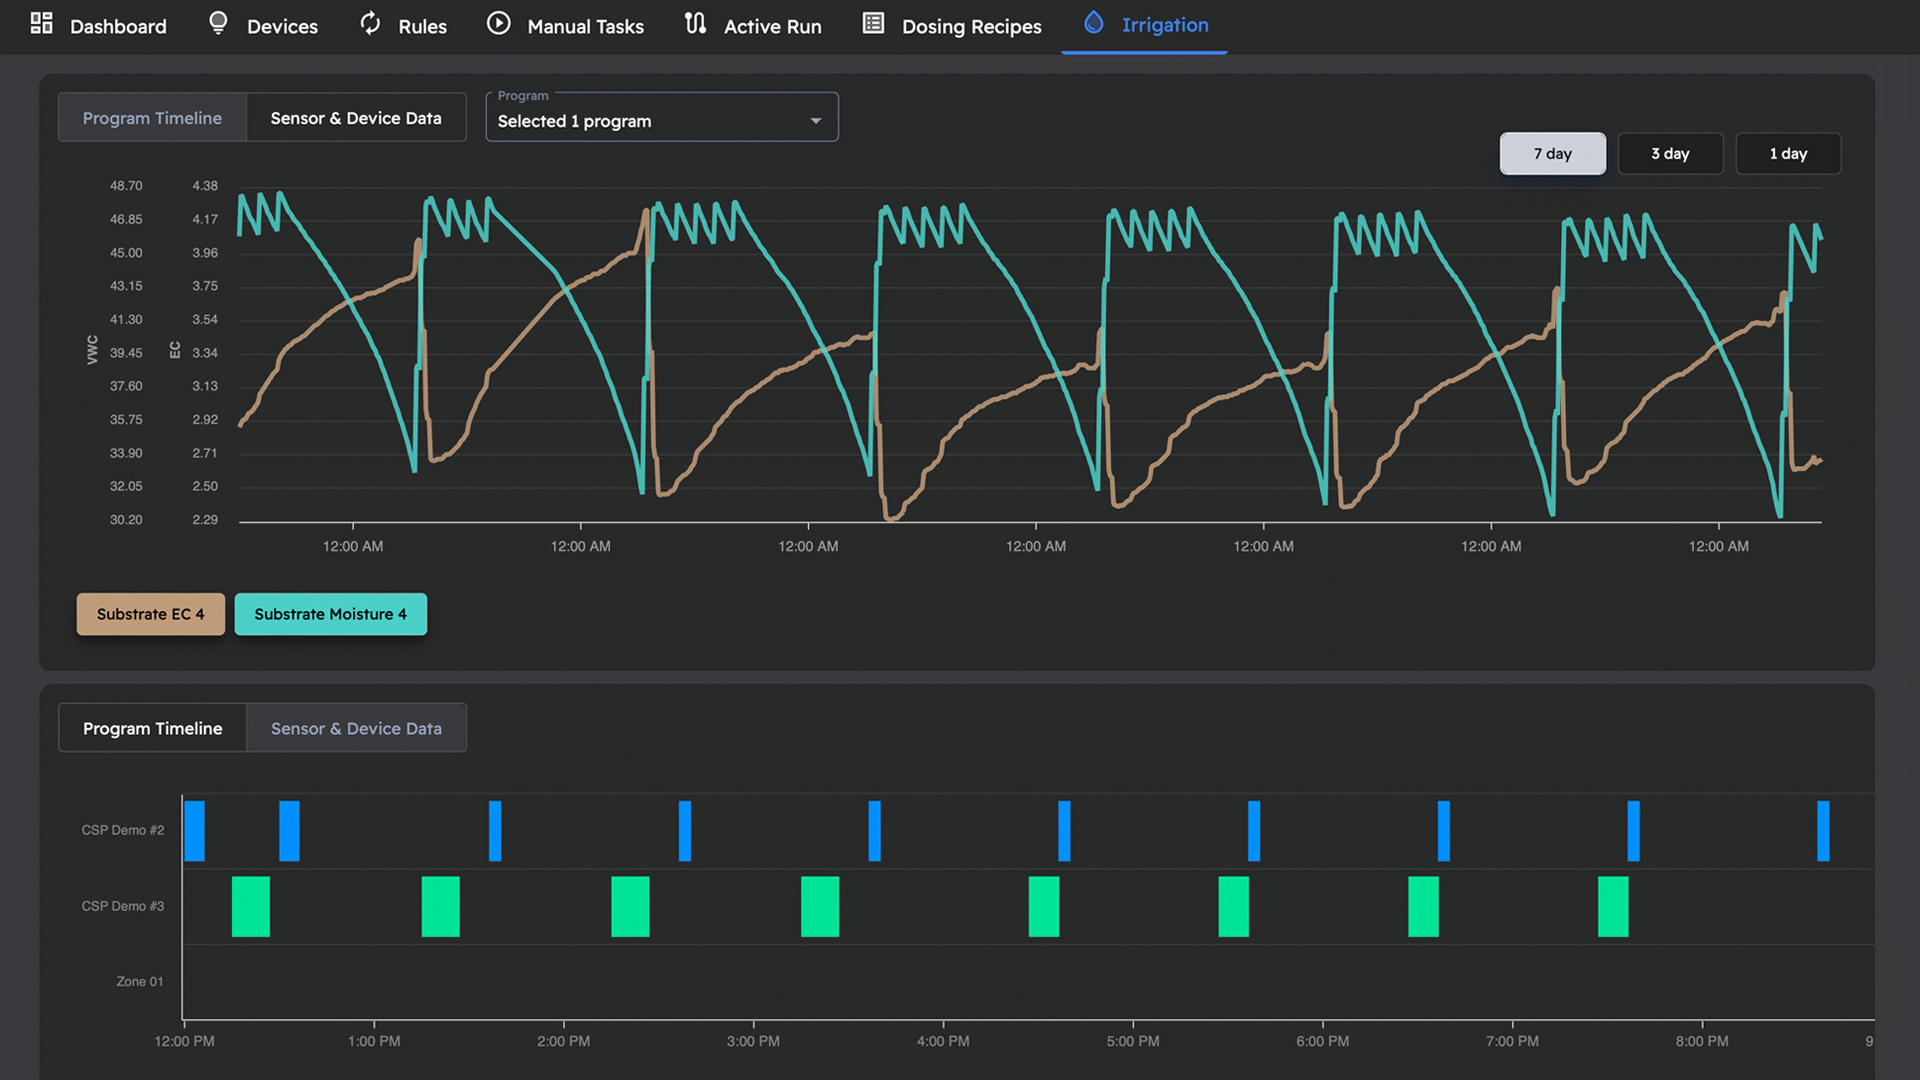Image resolution: width=1920 pixels, height=1080 pixels.
Task: Select 1 day time range
Action: coord(1788,153)
